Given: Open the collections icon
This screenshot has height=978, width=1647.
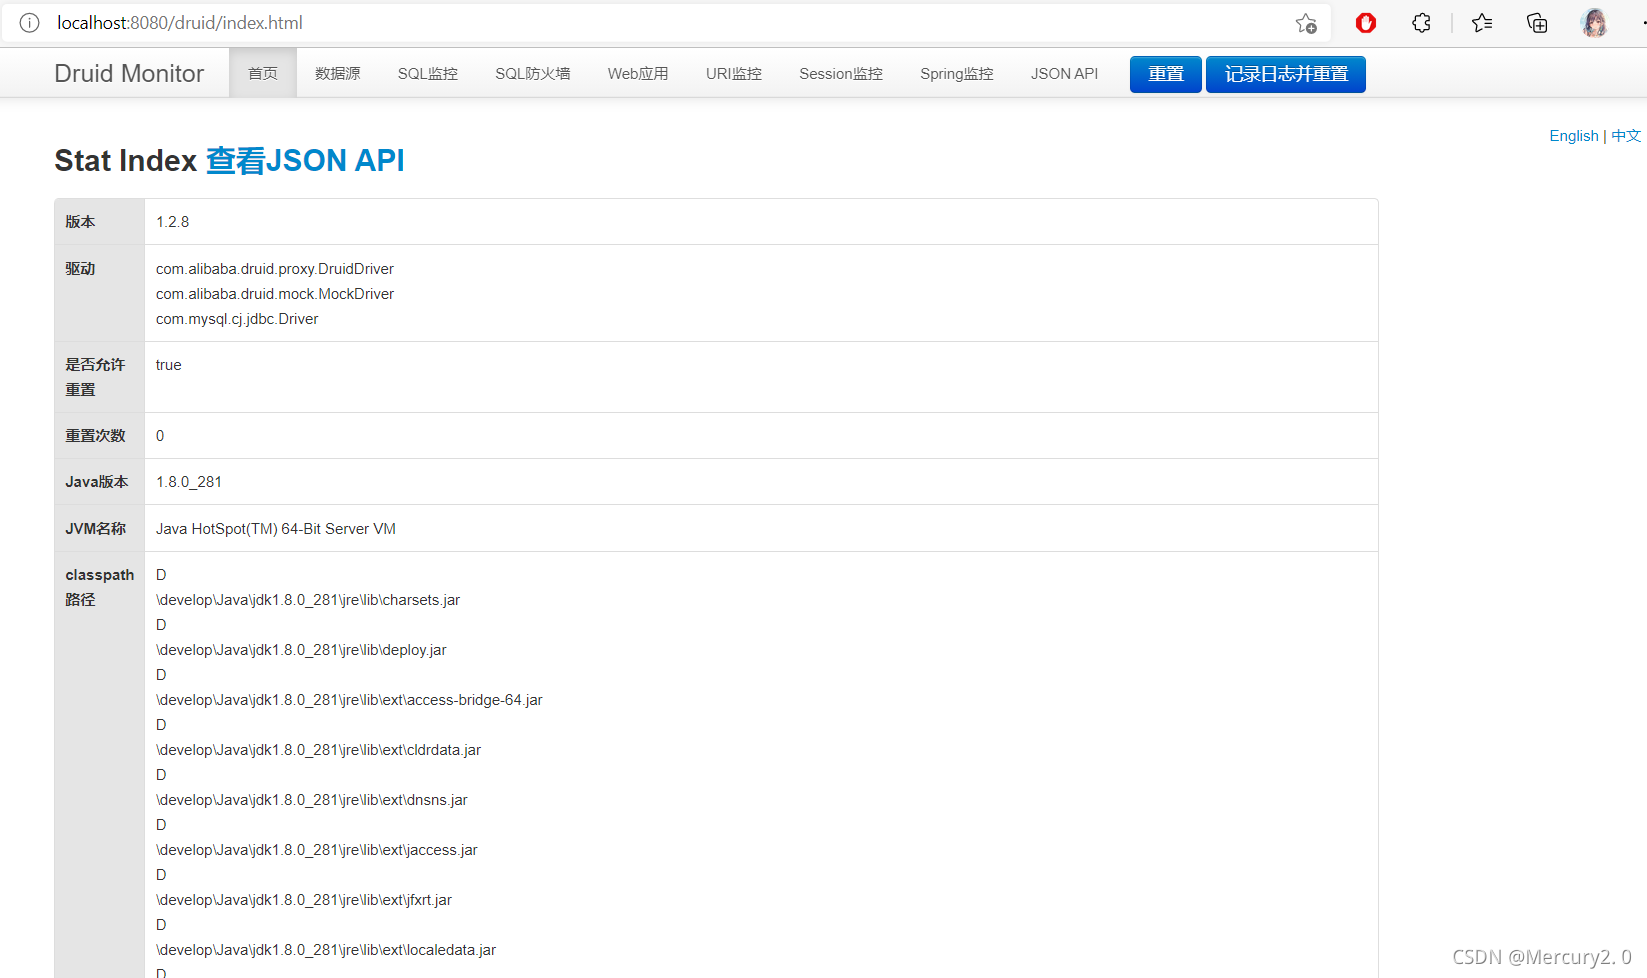Looking at the screenshot, I should 1537,22.
